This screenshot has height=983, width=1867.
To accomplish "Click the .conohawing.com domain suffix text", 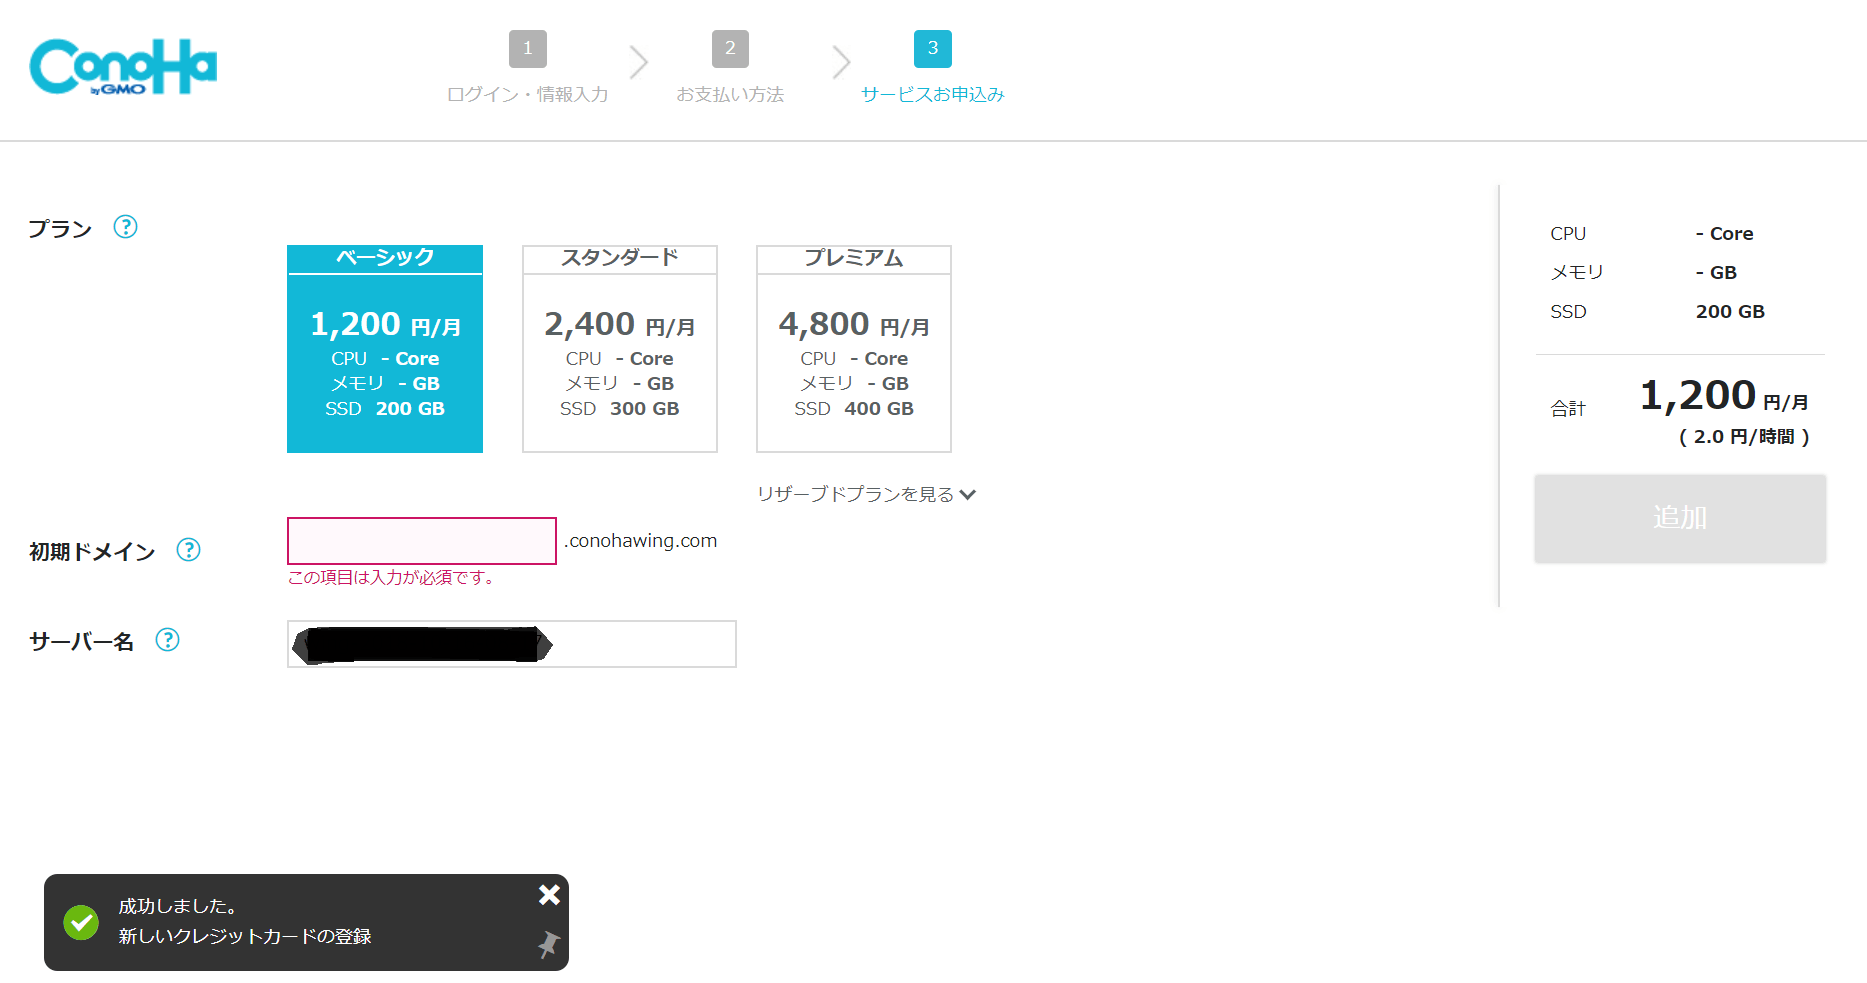I will [640, 541].
